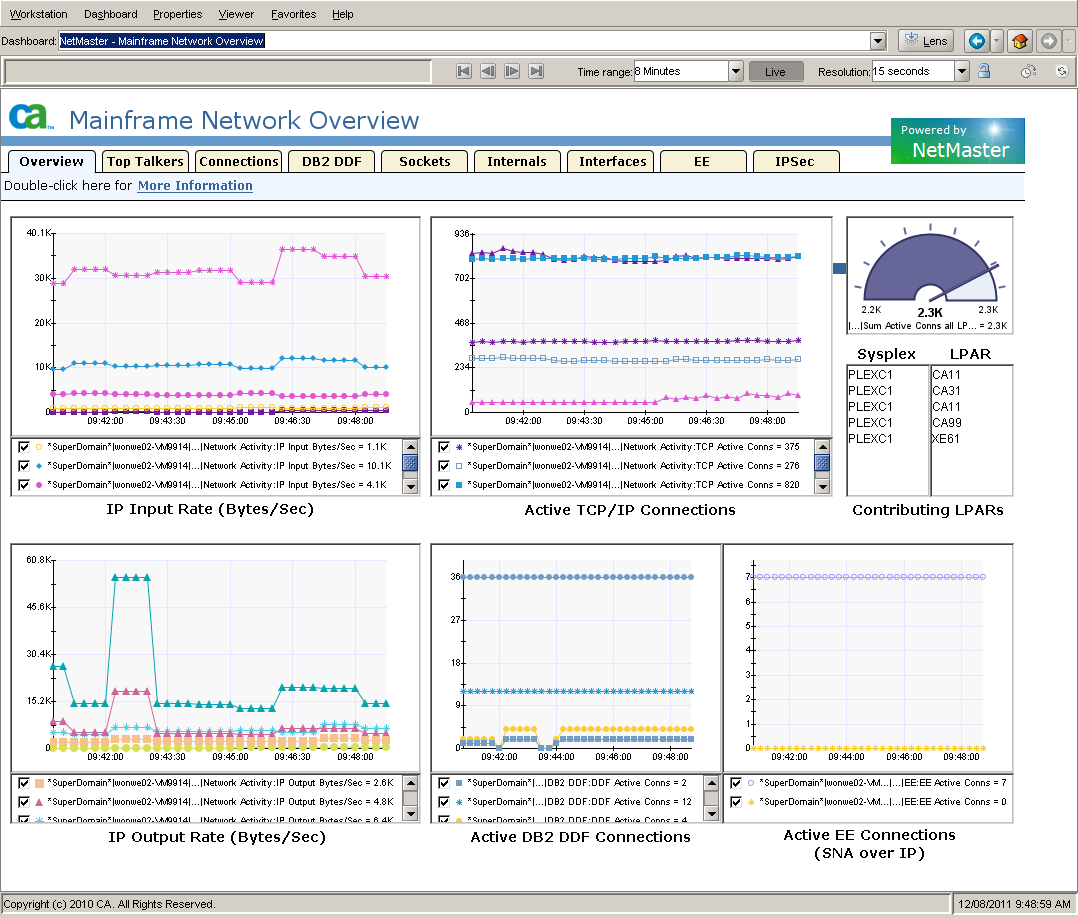Open the Dashboard menu
Image resolution: width=1078 pixels, height=917 pixels.
[x=111, y=14]
